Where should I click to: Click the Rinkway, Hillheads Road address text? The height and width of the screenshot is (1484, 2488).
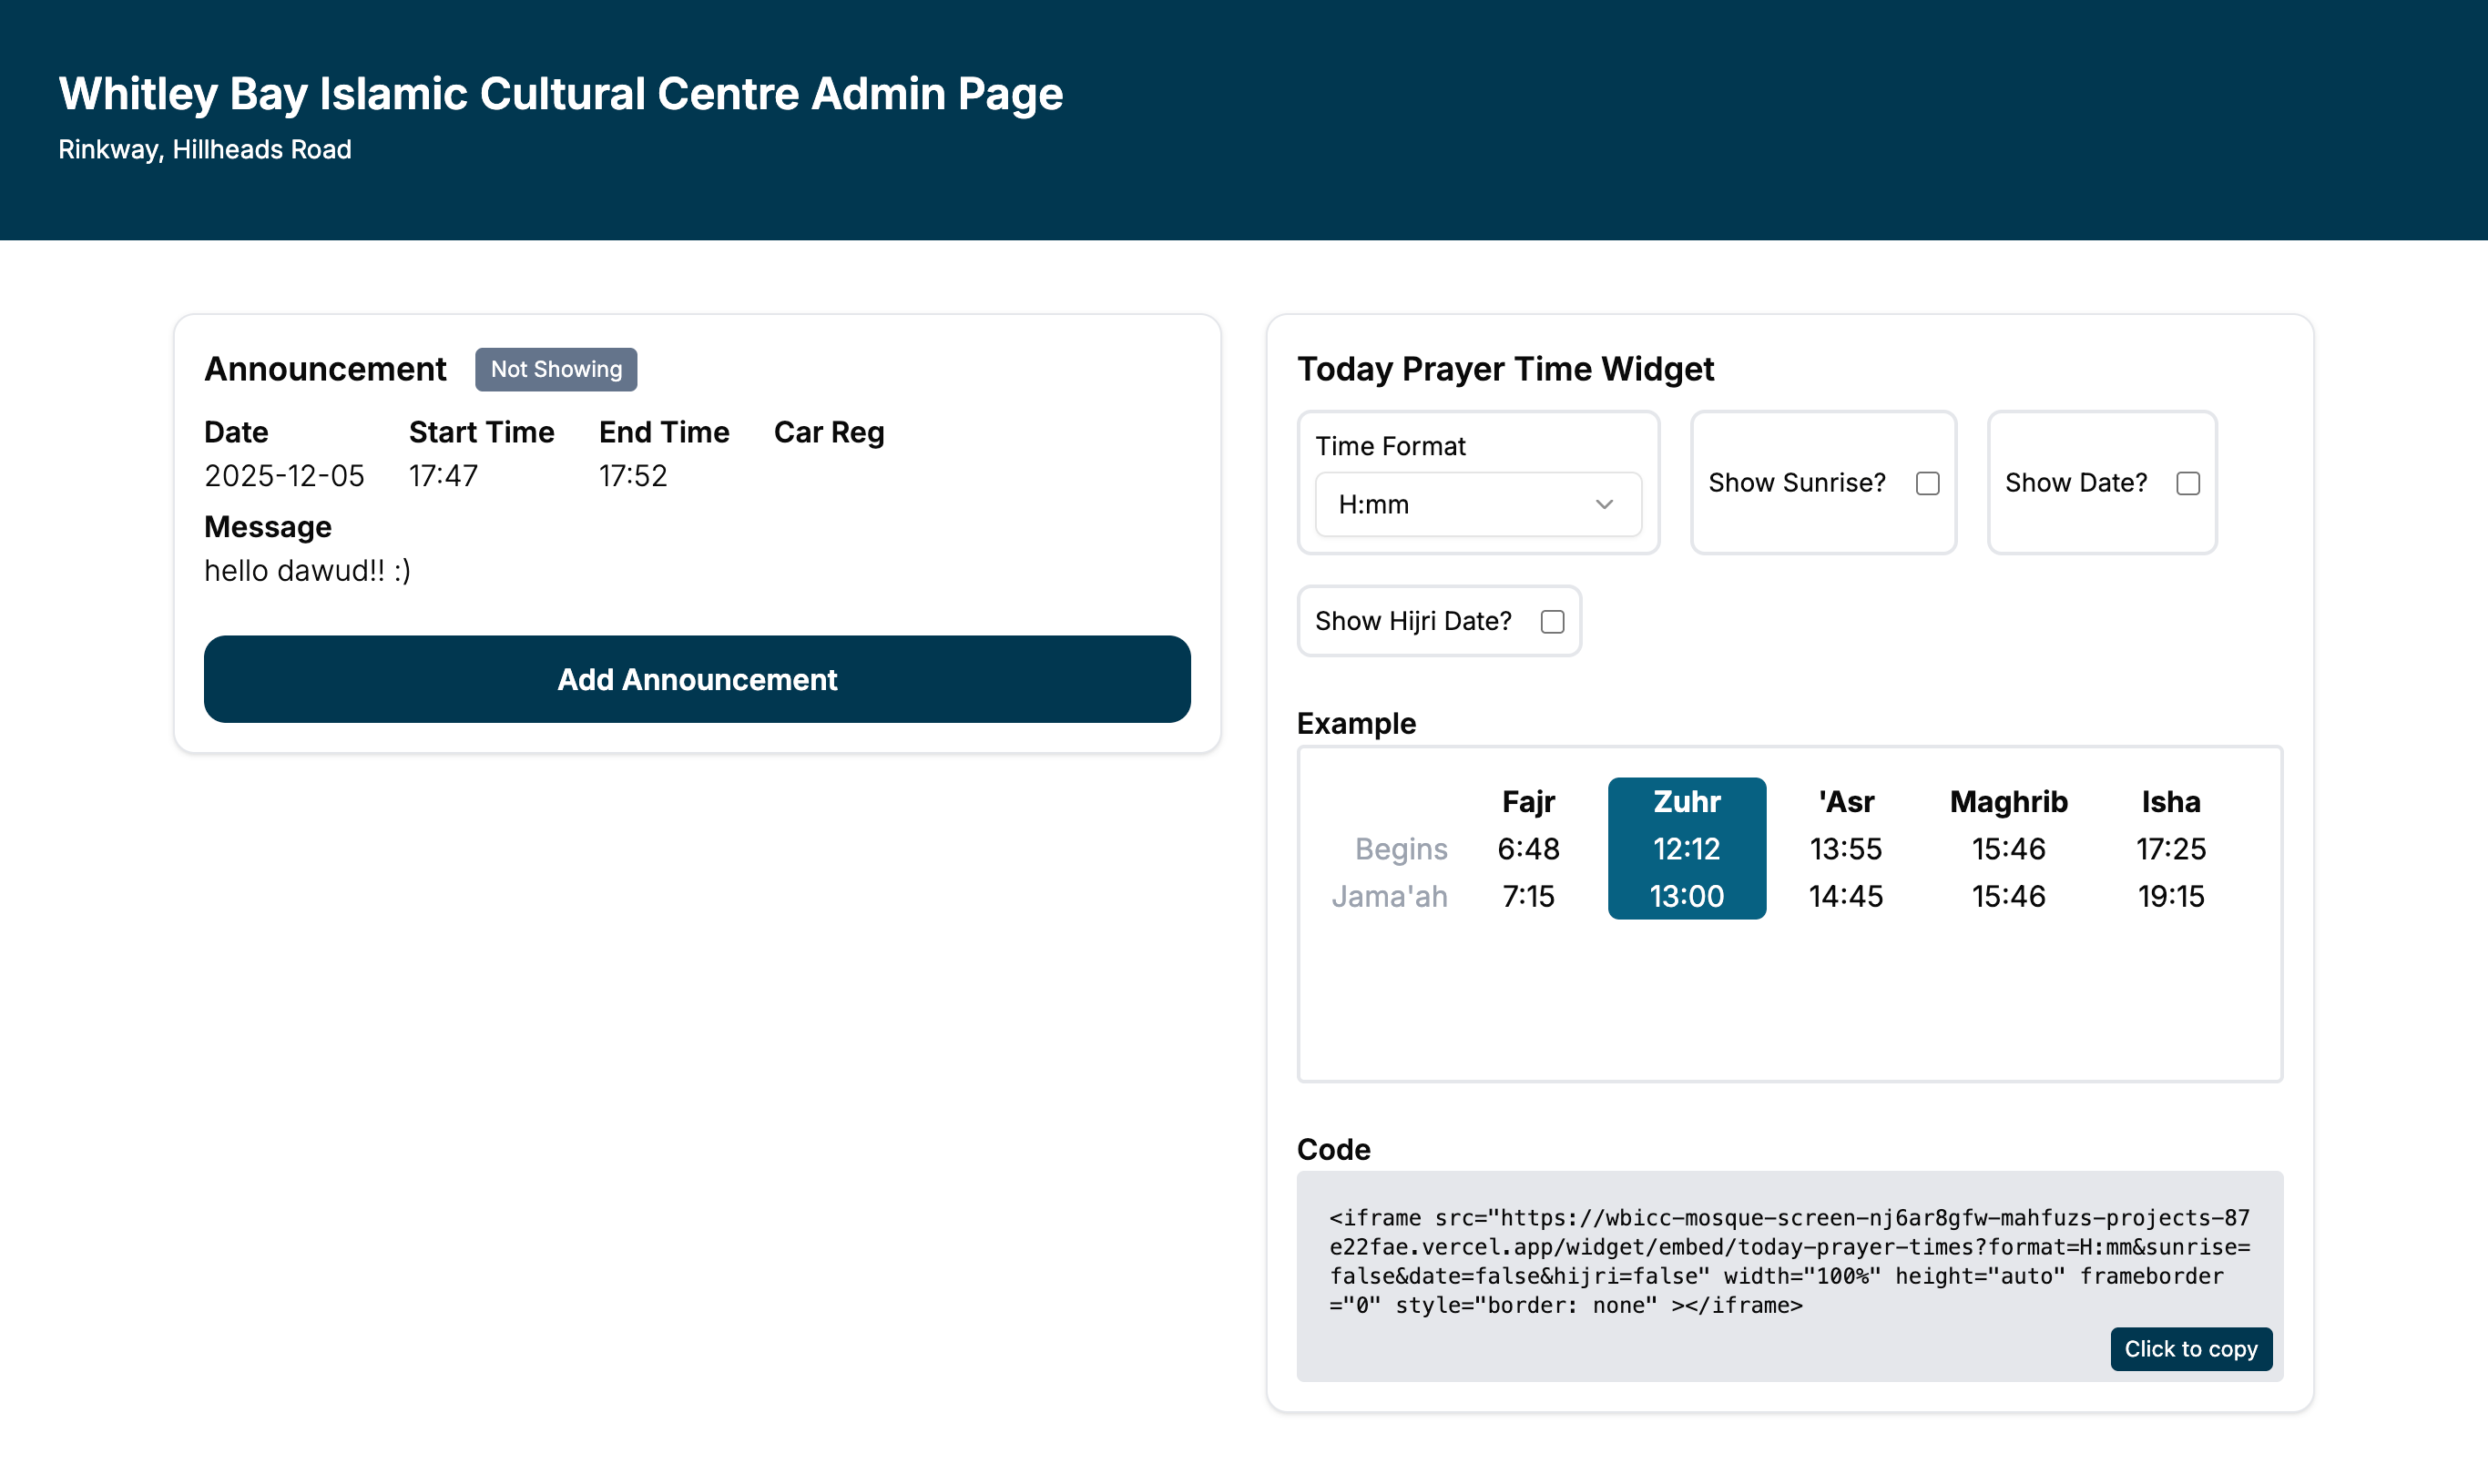coord(205,149)
